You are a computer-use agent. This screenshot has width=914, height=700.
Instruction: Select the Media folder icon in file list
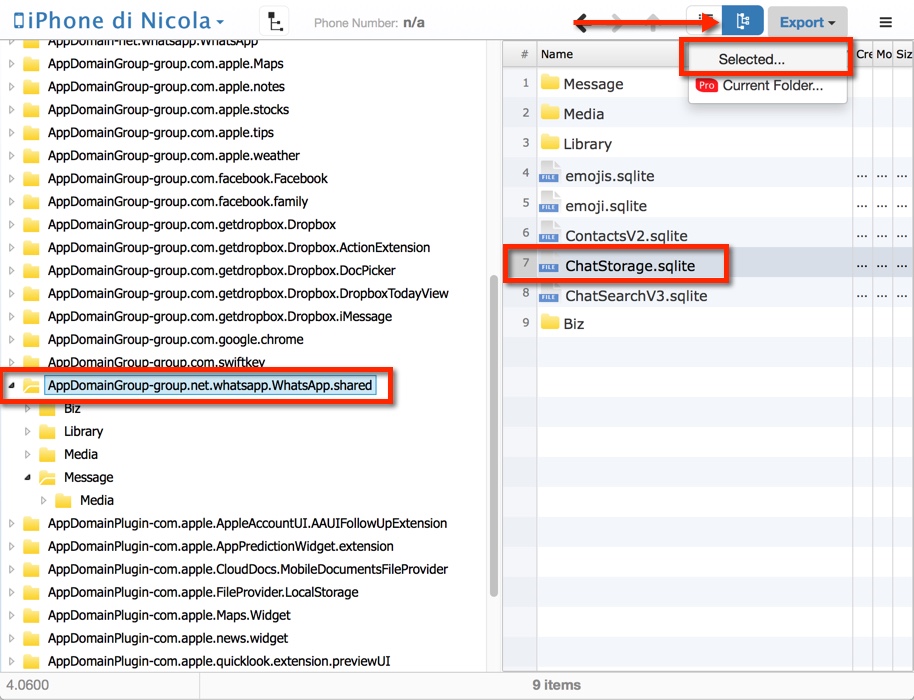coord(550,112)
